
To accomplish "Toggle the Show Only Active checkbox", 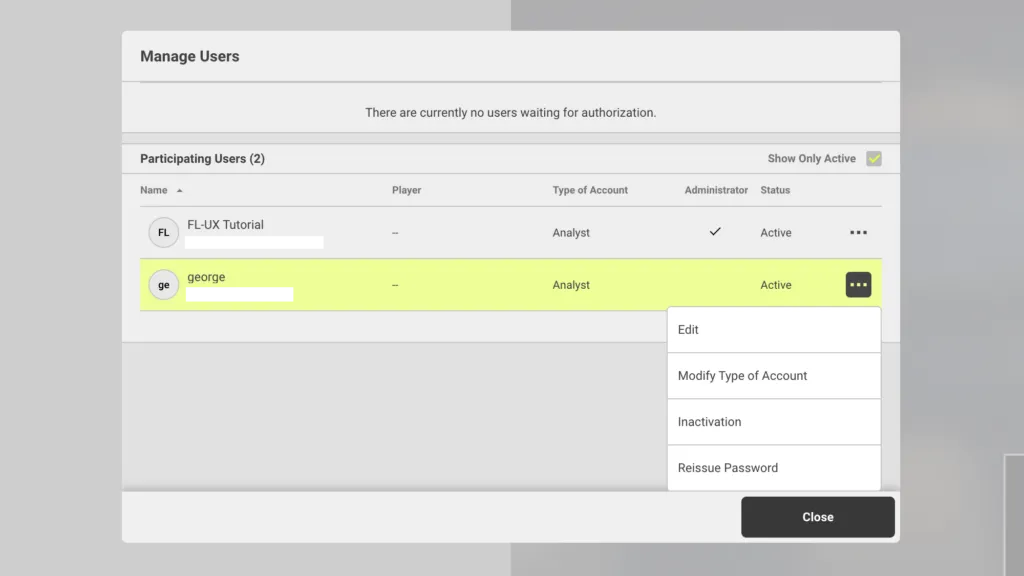I will point(874,159).
